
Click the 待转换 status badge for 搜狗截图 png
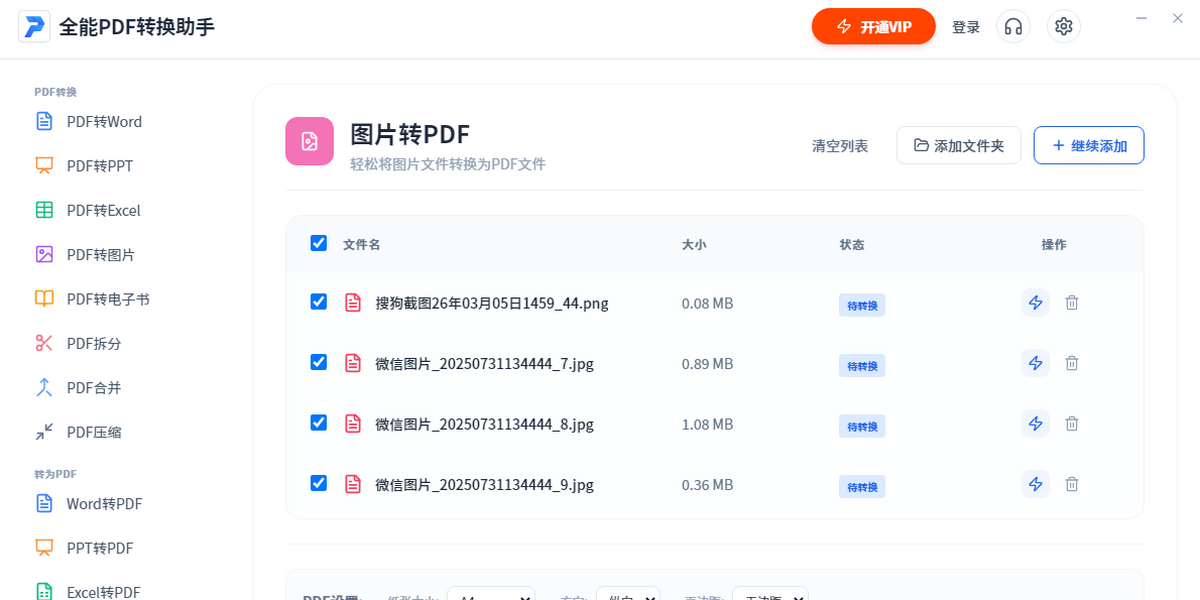[862, 305]
